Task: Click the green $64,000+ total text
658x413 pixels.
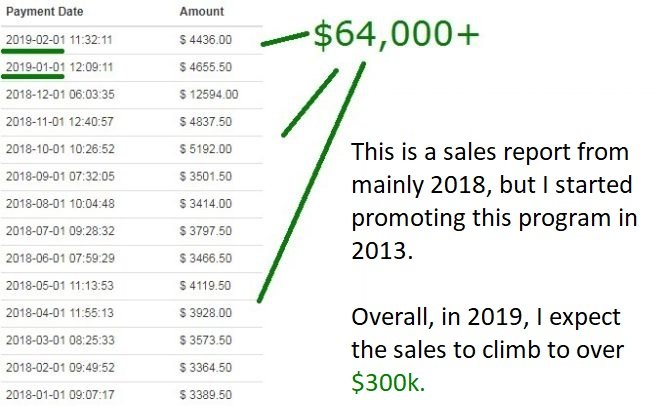Action: point(396,34)
